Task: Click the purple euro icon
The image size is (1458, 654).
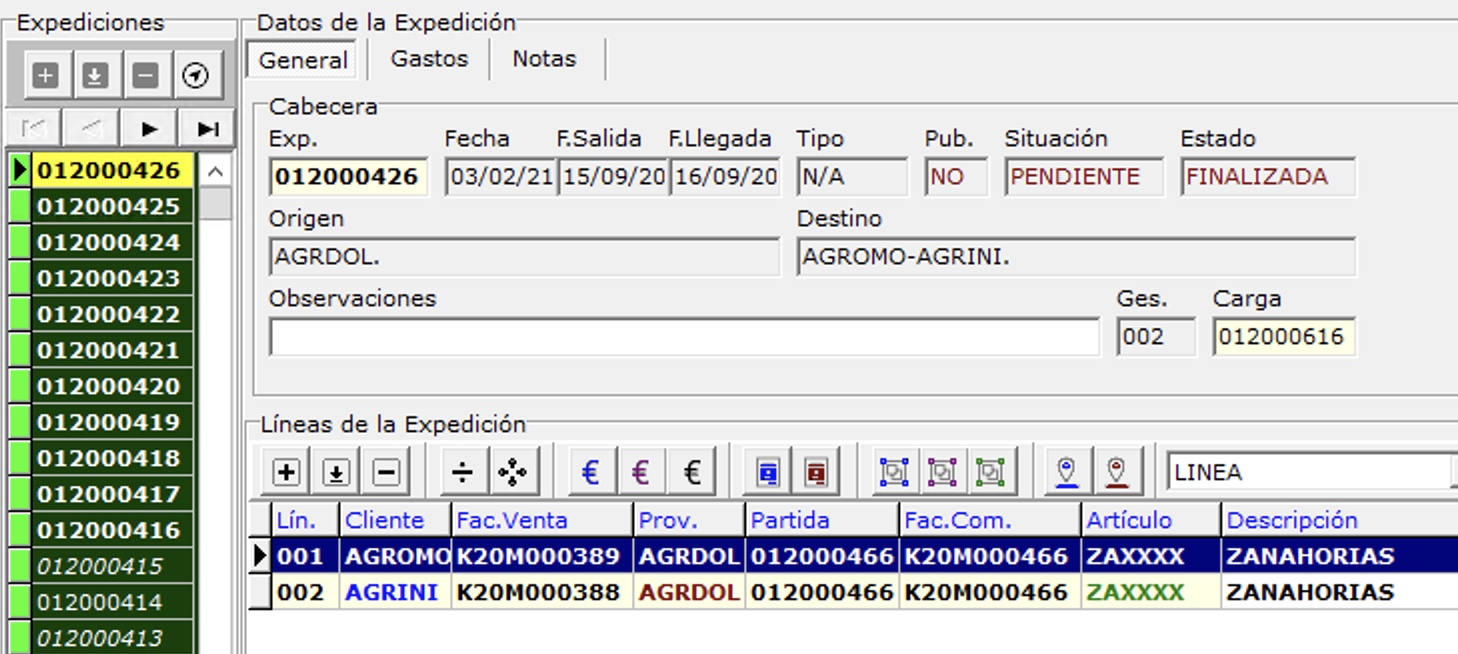Action: click(641, 472)
